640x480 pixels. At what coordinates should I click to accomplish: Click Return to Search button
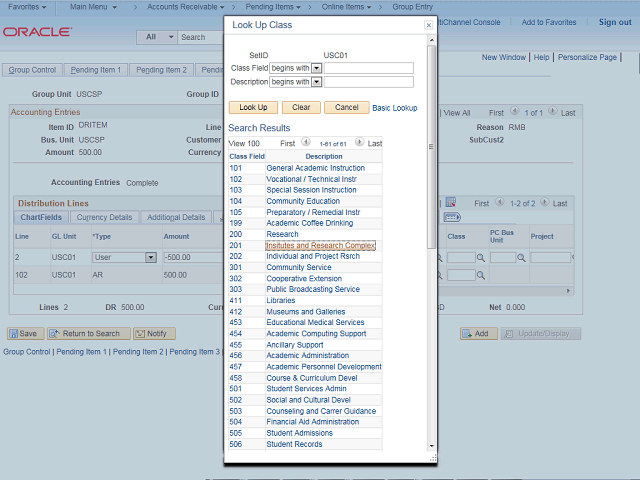89,334
